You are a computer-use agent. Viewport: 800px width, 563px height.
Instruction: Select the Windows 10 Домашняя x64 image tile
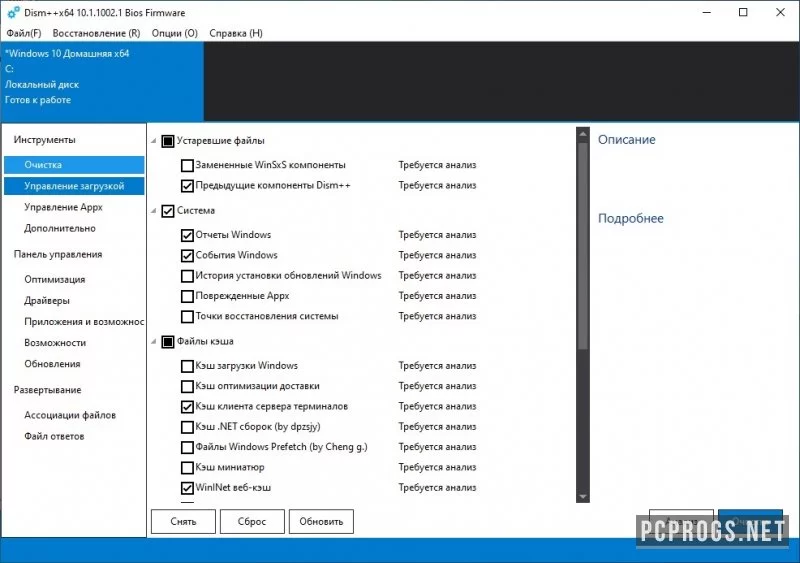[x=102, y=81]
